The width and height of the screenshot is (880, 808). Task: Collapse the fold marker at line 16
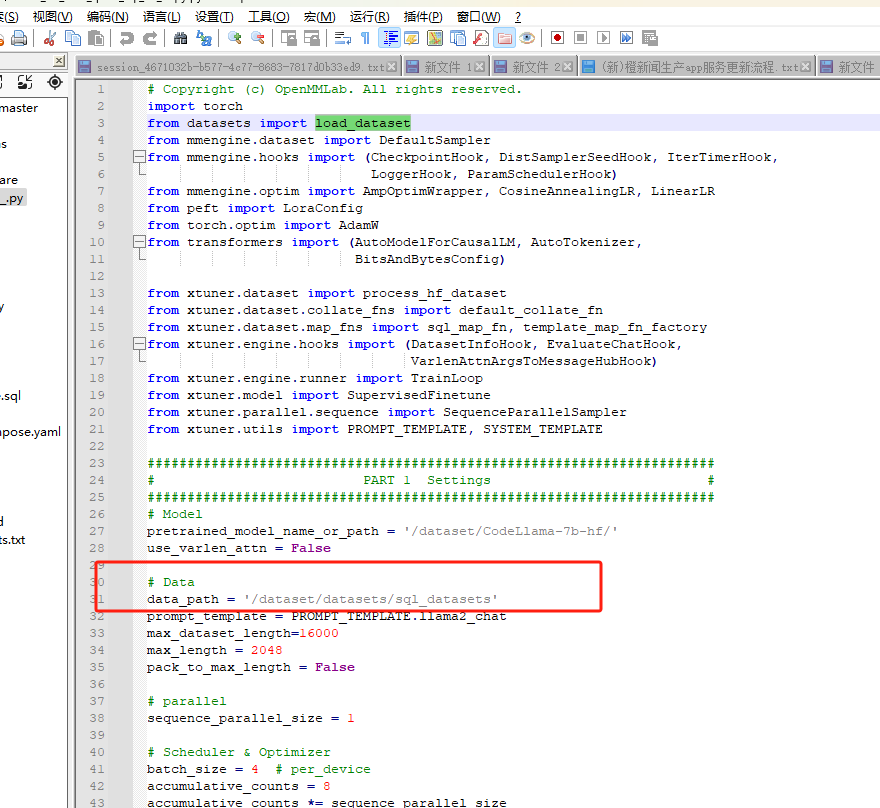[139, 344]
